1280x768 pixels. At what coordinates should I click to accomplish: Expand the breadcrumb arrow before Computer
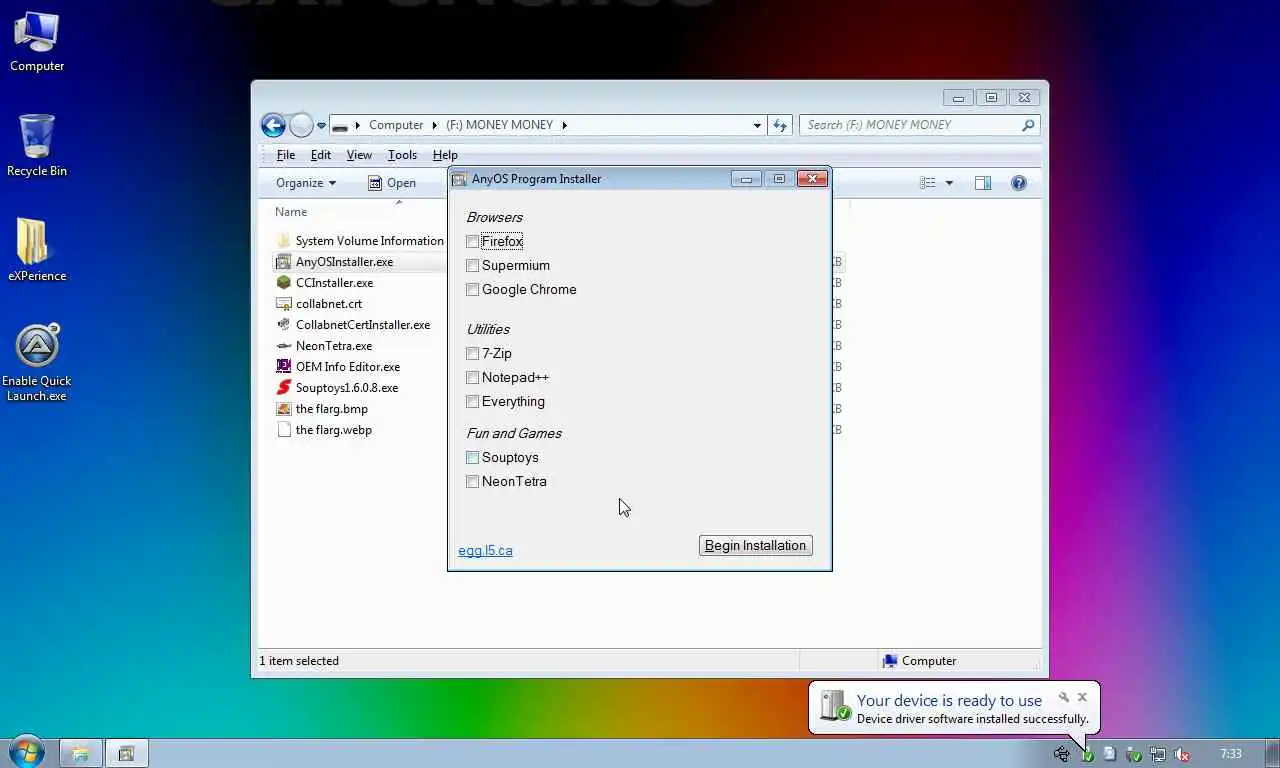click(358, 125)
